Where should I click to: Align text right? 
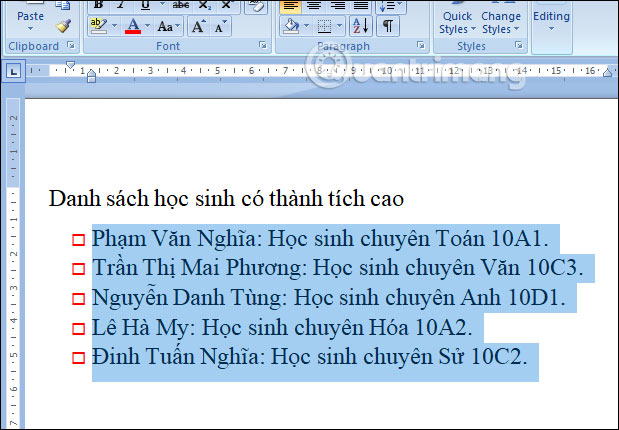click(338, 5)
